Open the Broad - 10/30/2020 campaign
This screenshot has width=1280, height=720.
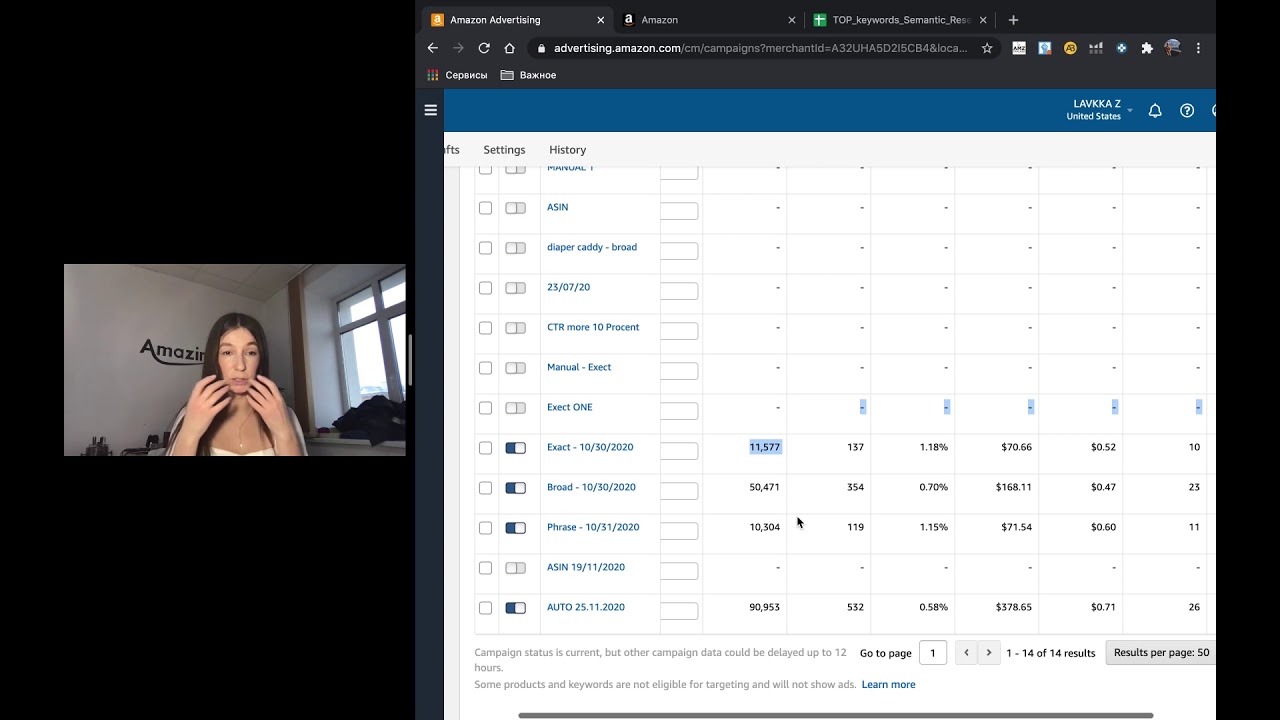591,487
